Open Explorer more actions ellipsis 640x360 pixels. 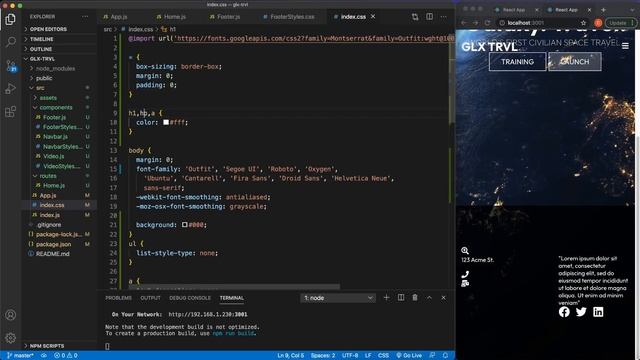coord(85,17)
